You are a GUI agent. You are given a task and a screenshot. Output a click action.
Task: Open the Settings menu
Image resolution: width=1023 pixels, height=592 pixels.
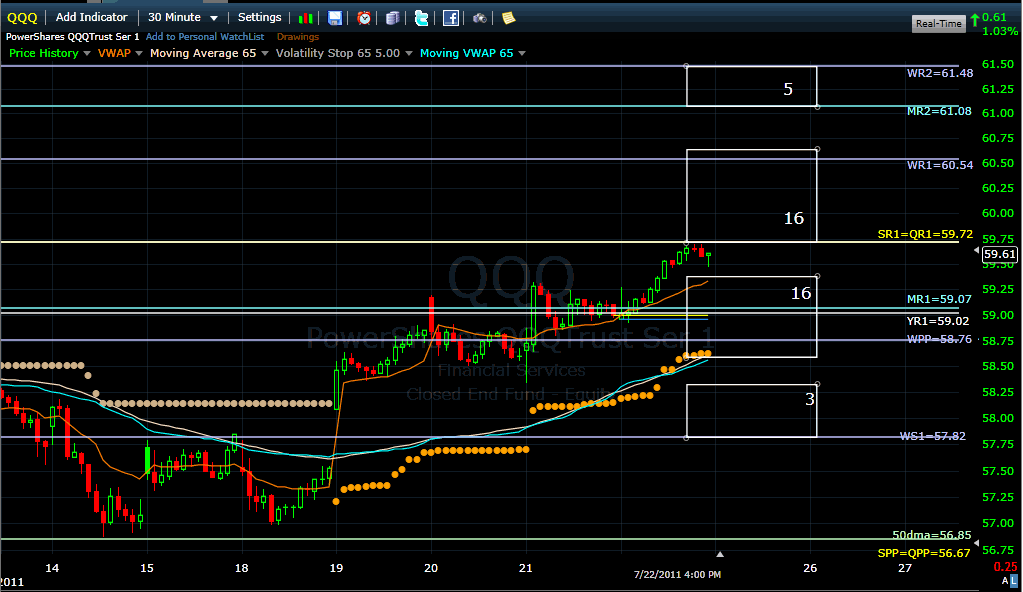point(259,18)
